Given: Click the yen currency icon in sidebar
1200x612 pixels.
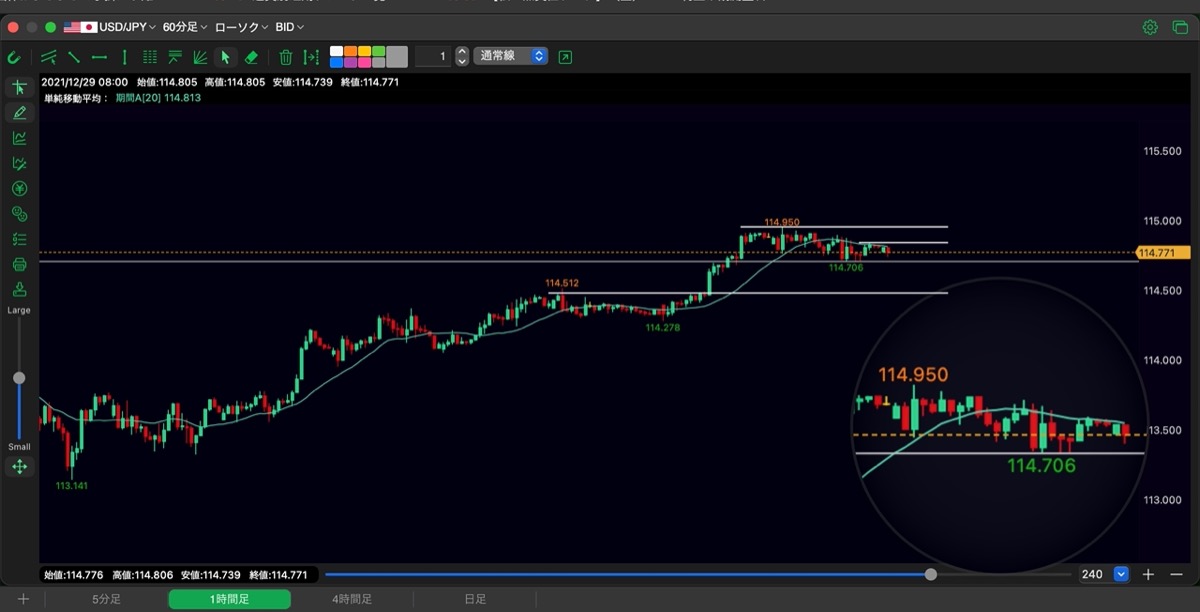Looking at the screenshot, I should (x=19, y=188).
